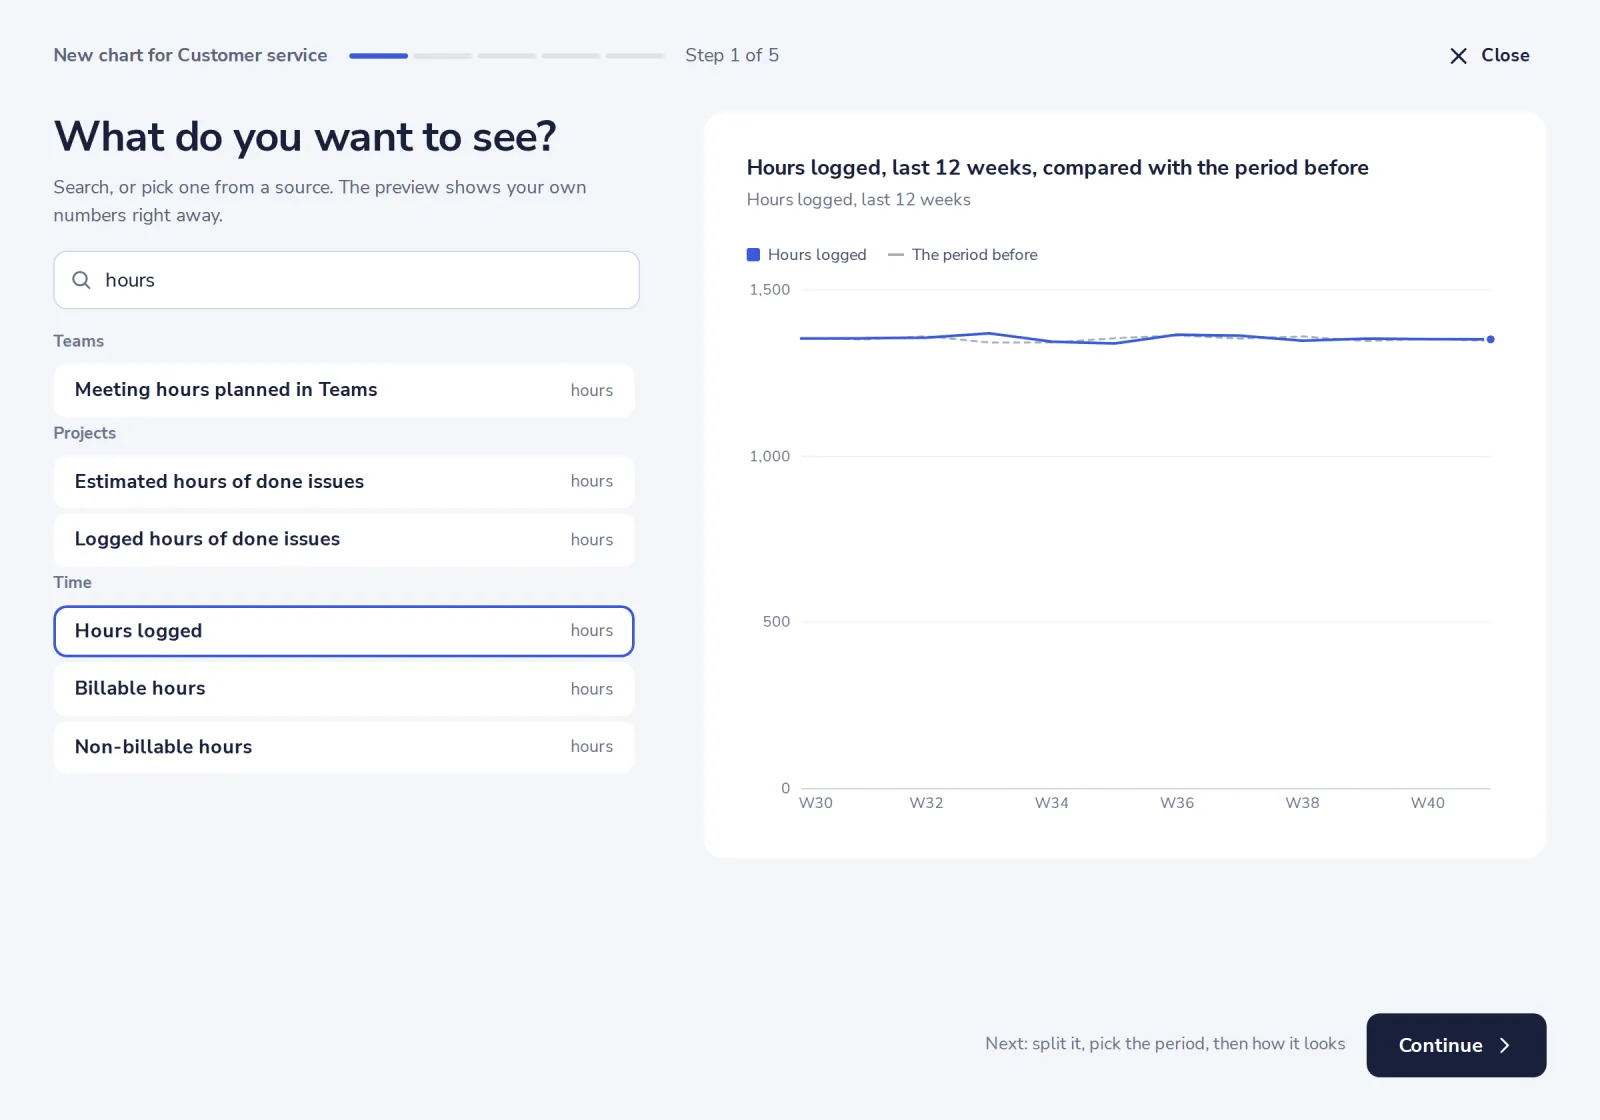The width and height of the screenshot is (1600, 1120).
Task: Toggle The period before legend item
Action: click(963, 255)
